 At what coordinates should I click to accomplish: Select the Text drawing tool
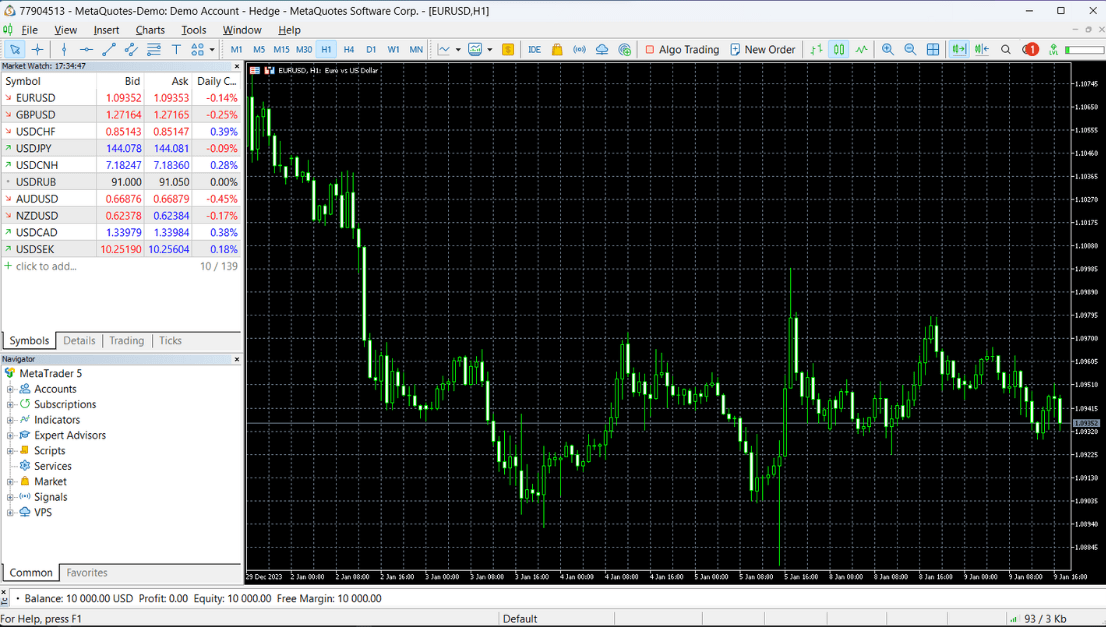pos(177,48)
